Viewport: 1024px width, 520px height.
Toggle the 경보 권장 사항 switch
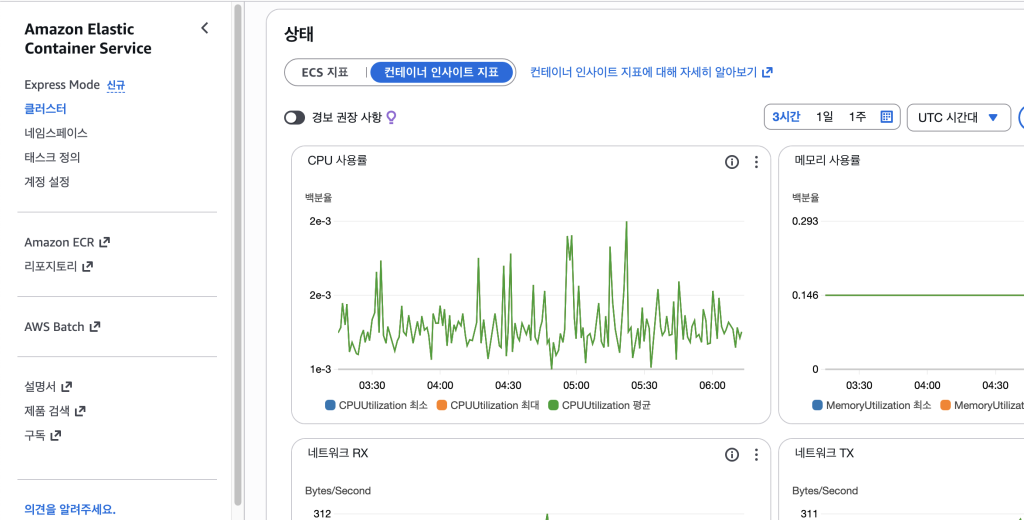pyautogui.click(x=294, y=117)
